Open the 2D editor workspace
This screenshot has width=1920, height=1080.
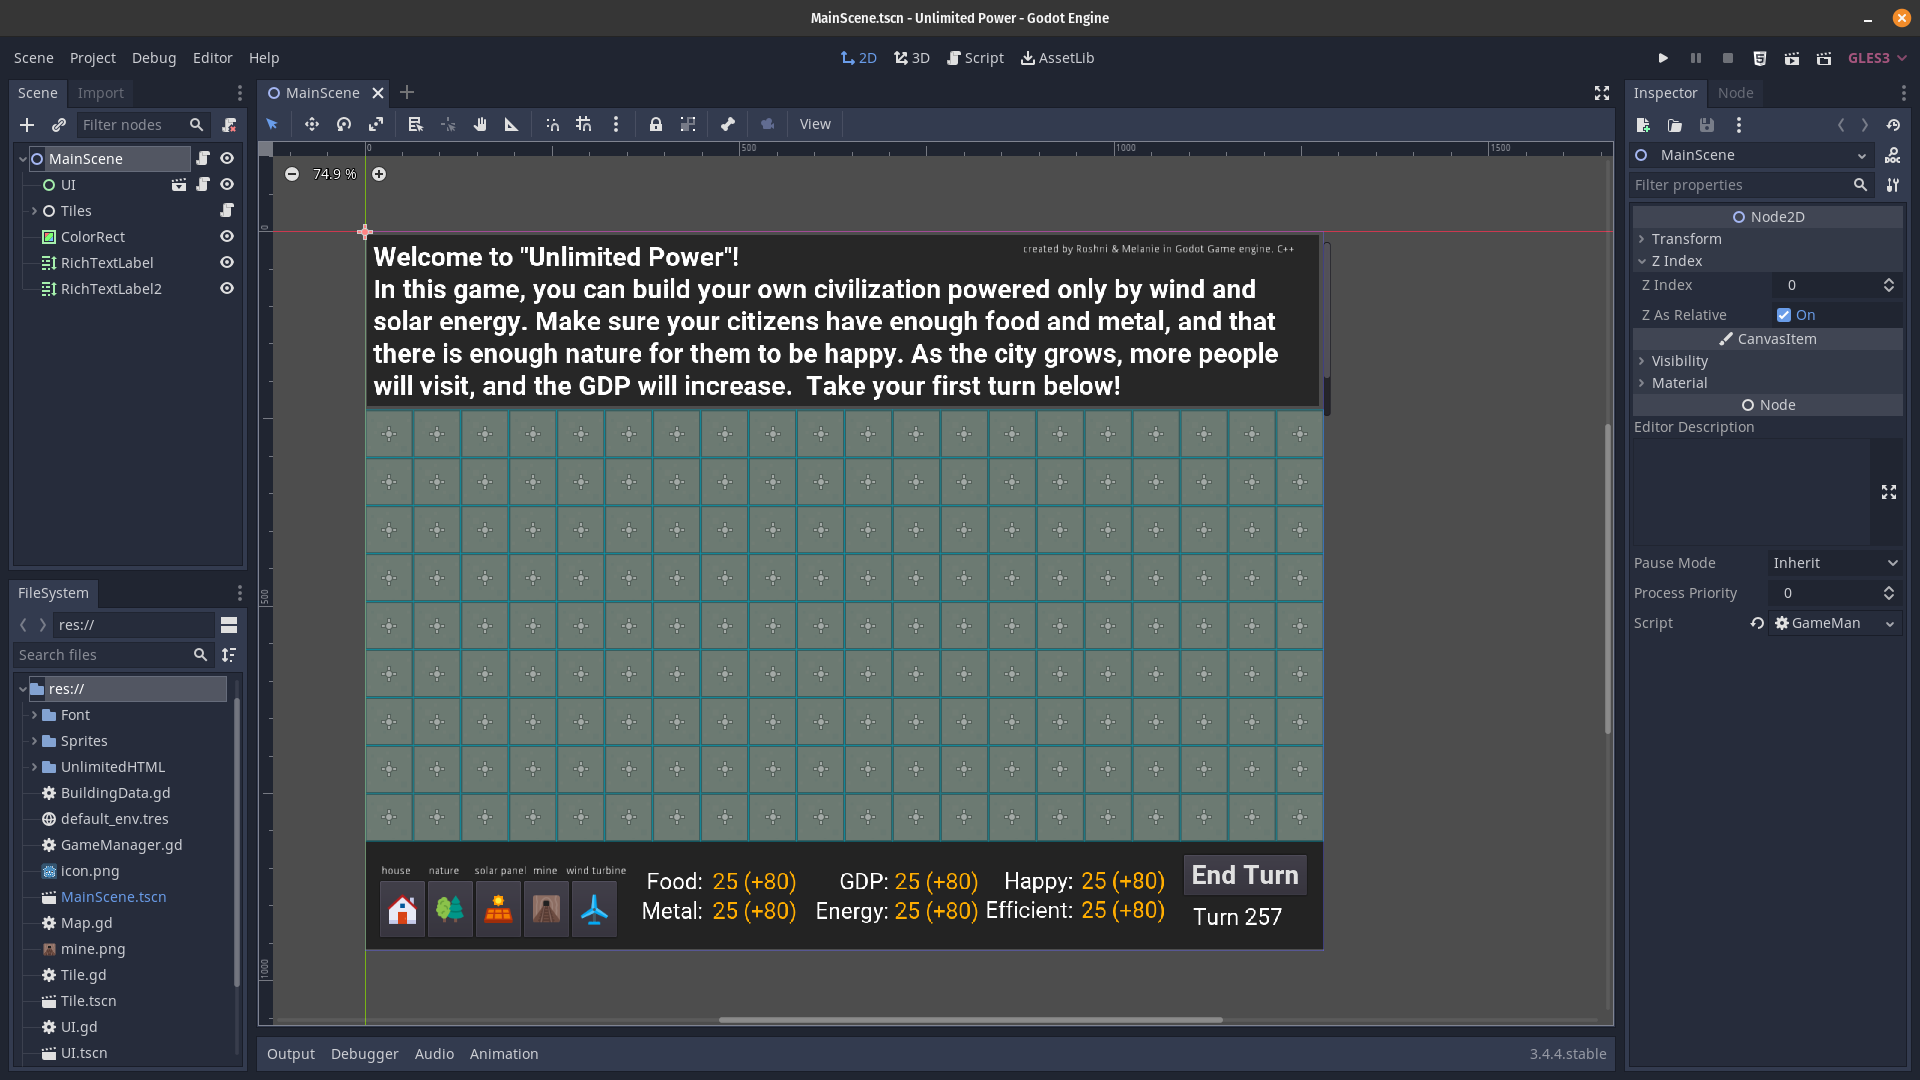858,58
